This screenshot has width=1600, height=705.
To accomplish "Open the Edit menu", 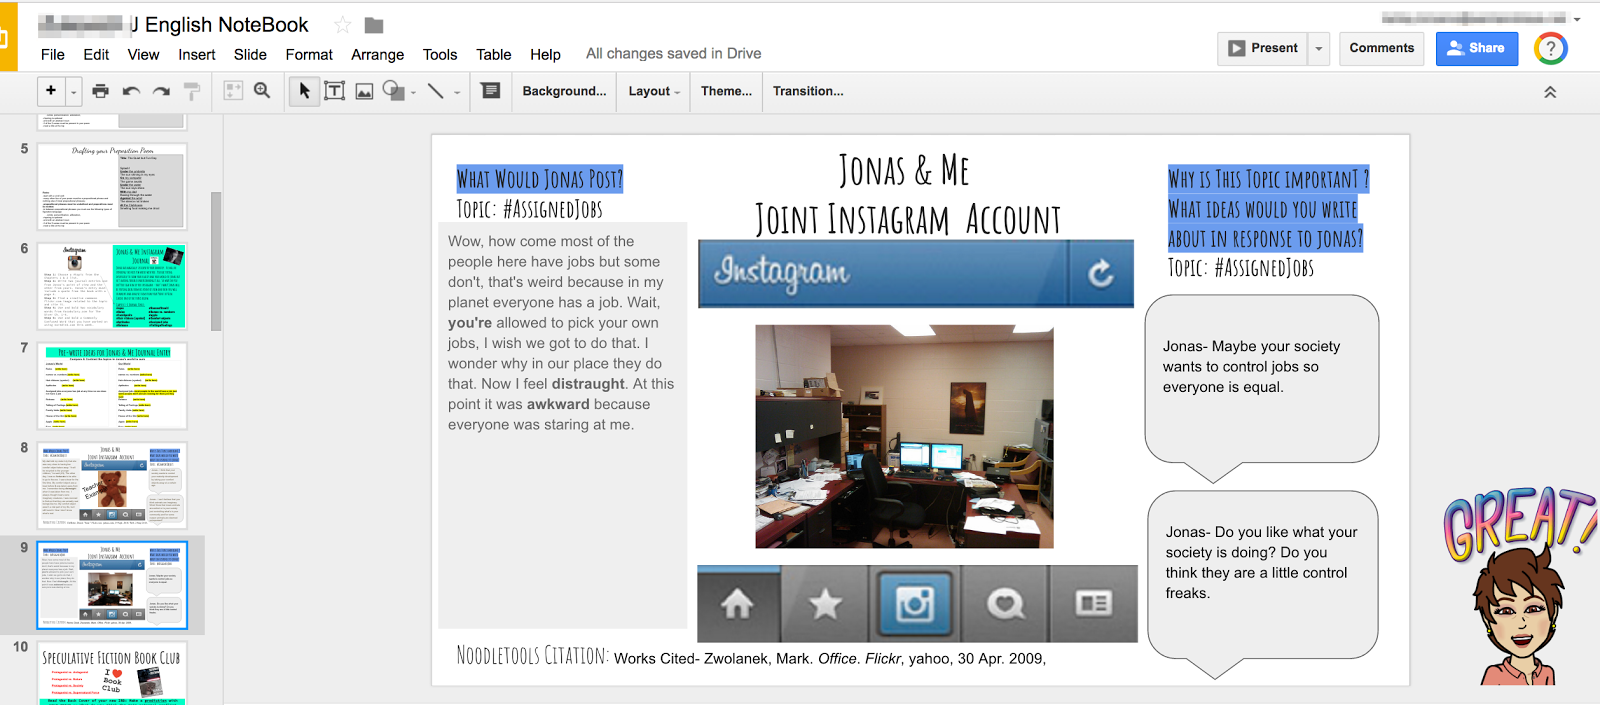I will click(x=96, y=54).
